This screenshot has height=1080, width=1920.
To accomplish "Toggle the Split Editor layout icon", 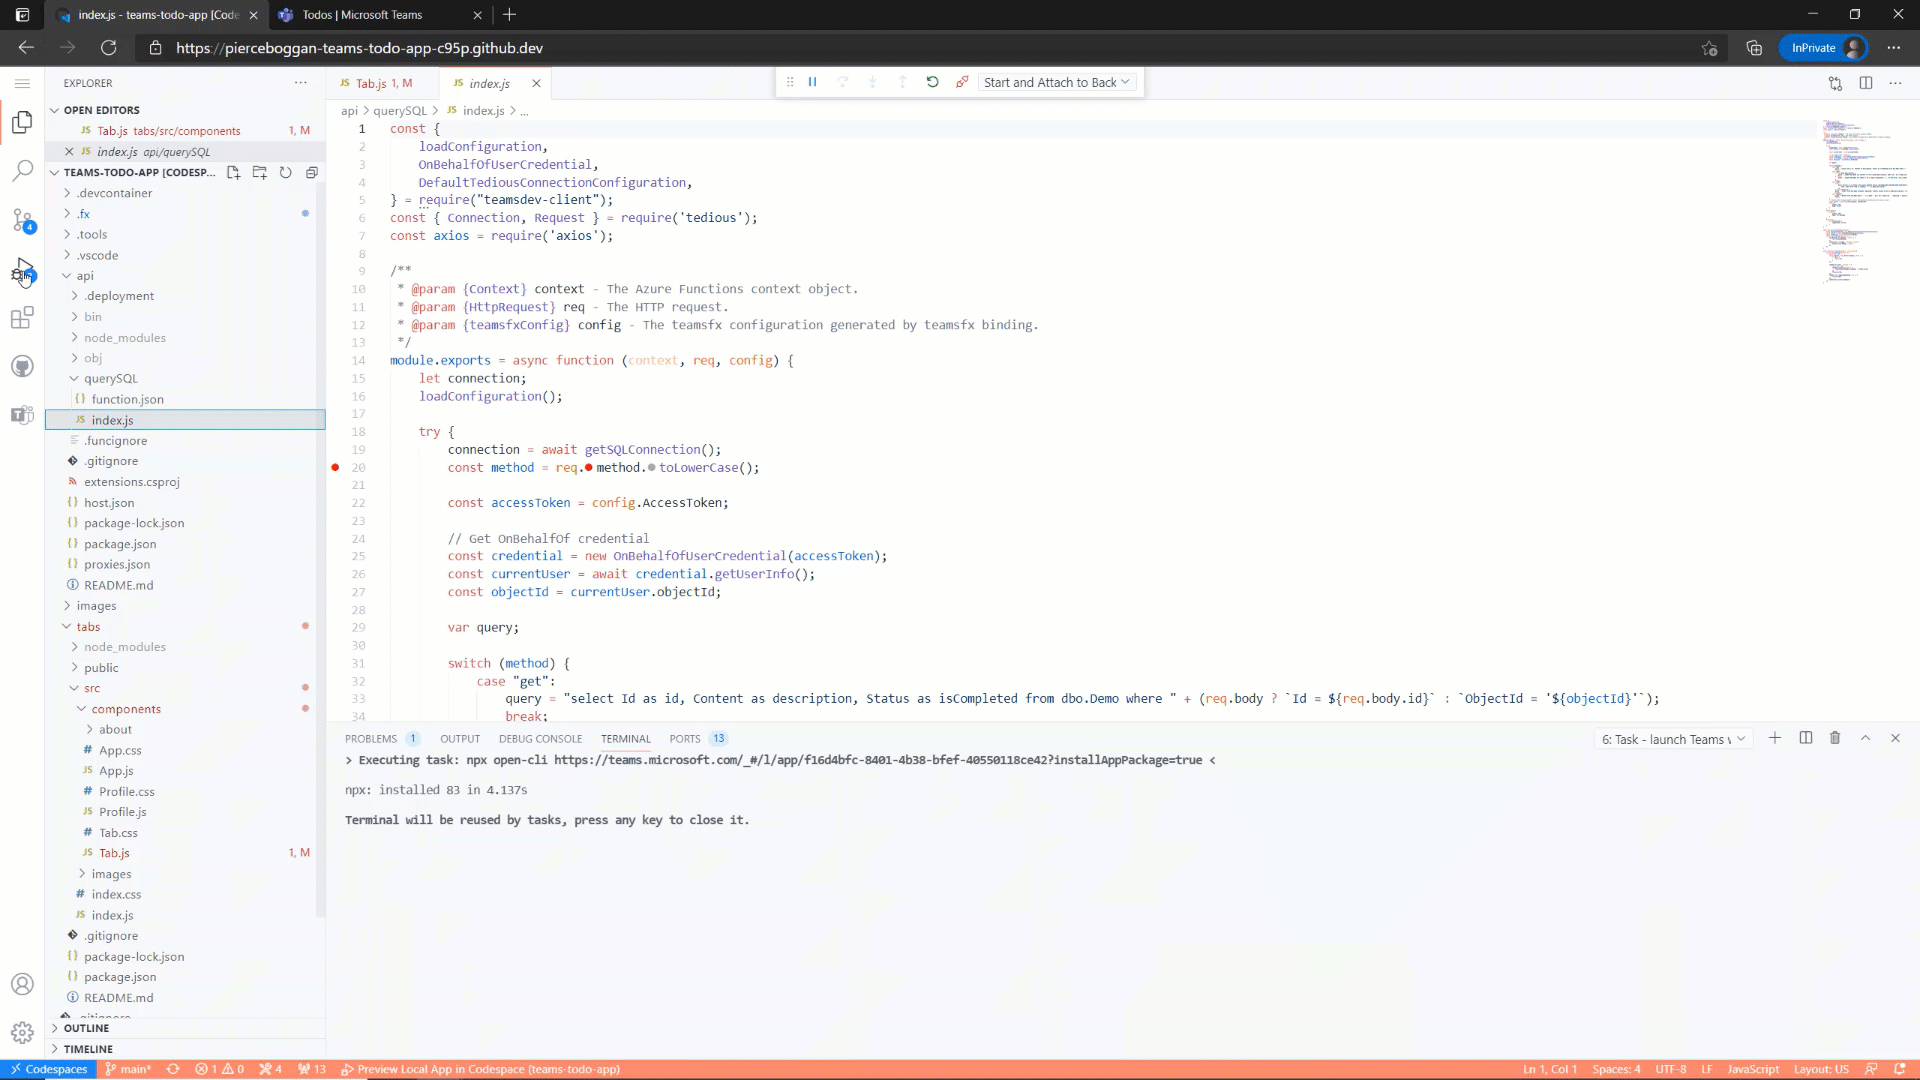I will click(x=1866, y=84).
